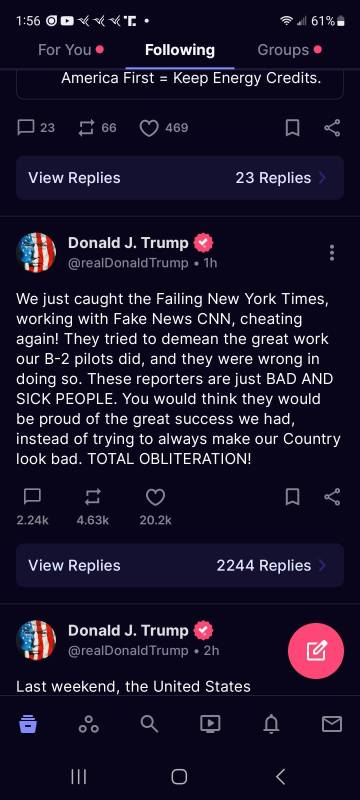
Task: Expand the 2244 Replies section
Action: 180,565
